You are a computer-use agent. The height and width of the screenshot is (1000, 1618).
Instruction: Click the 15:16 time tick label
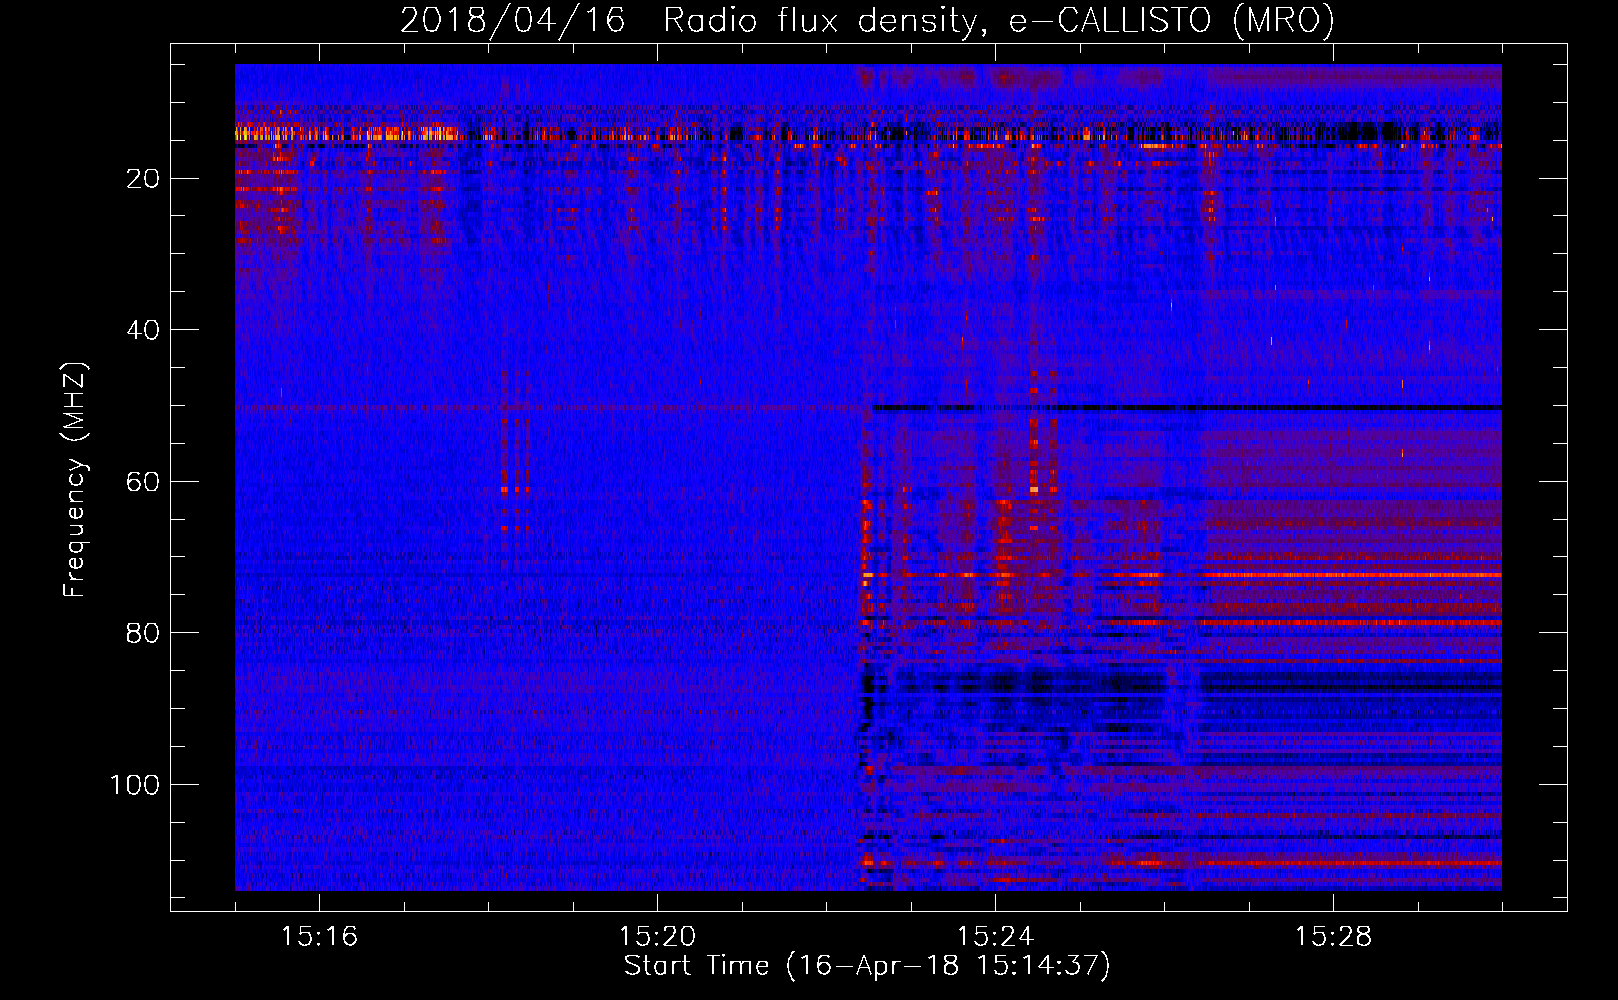point(319,936)
